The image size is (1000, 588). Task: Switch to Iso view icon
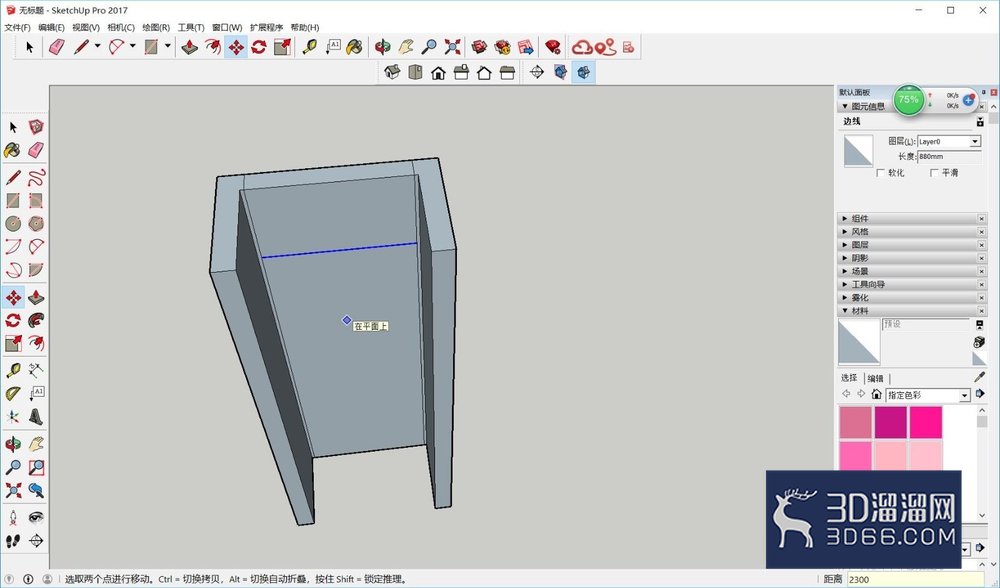[x=392, y=72]
